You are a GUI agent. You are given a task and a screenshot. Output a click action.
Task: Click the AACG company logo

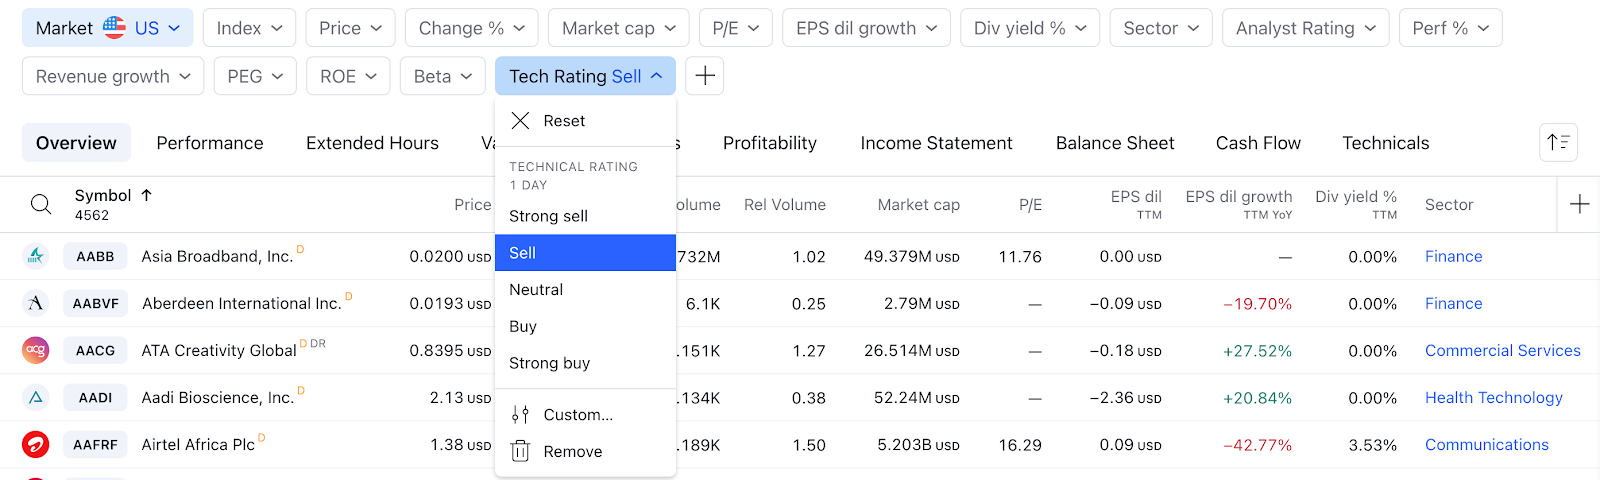point(36,350)
